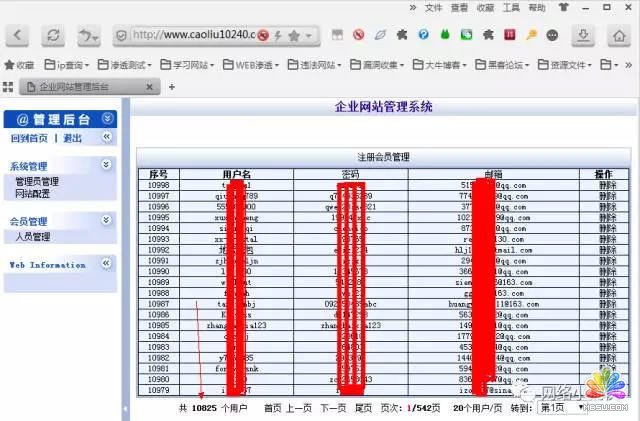The height and width of the screenshot is (421, 640).
Task: Delete the member row 10998
Action: click(x=607, y=185)
